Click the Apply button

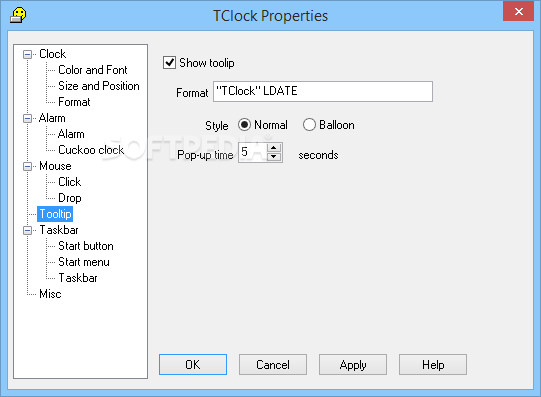[353, 365]
